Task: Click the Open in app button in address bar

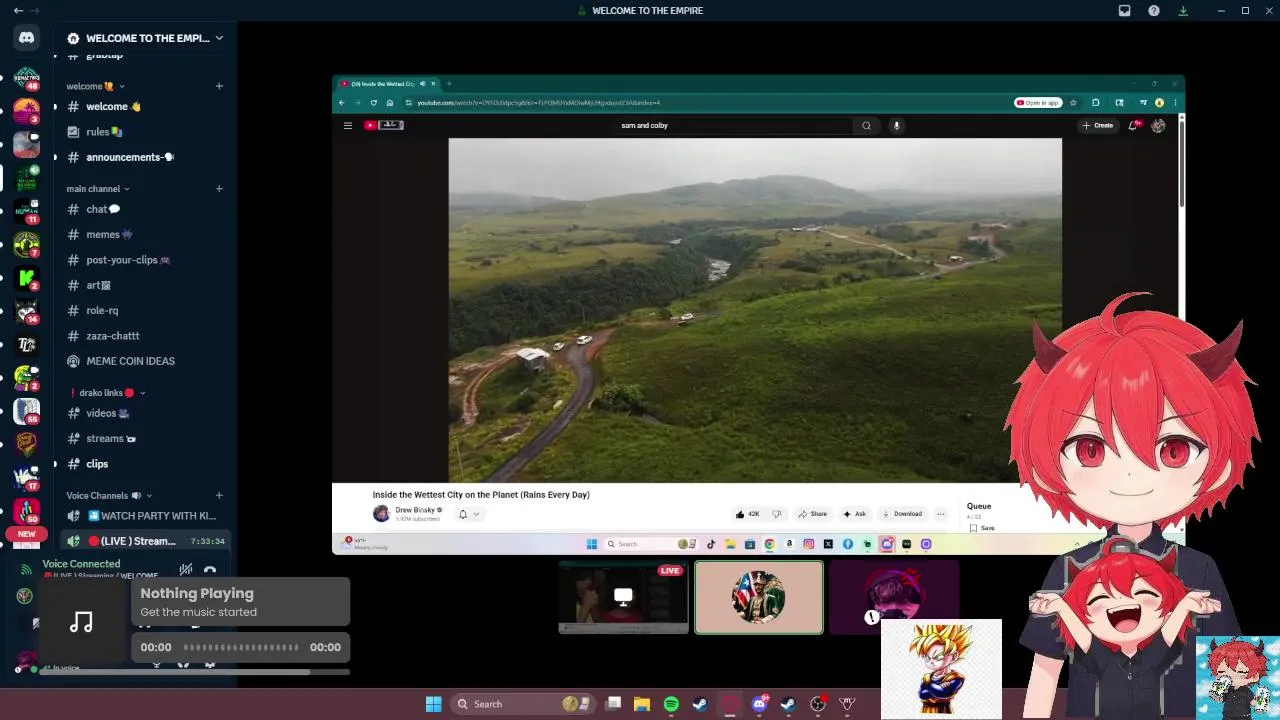Action: [1038, 102]
